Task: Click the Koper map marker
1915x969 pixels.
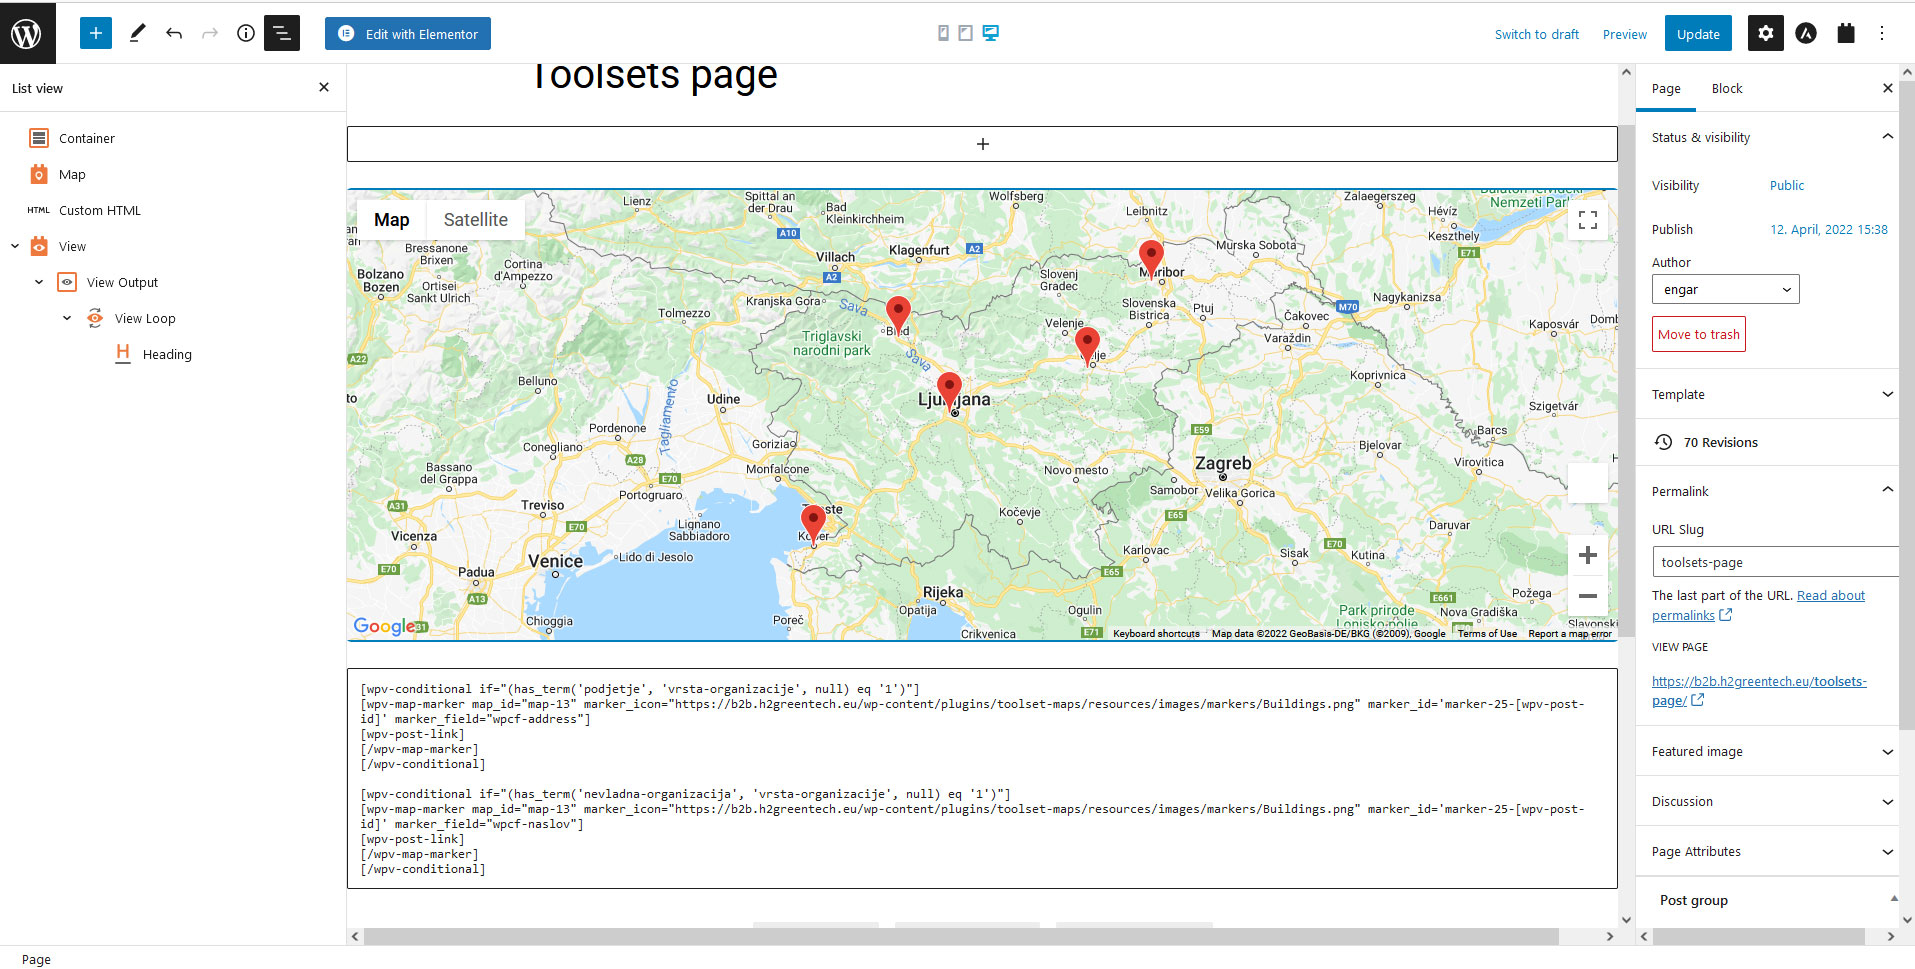Action: [x=813, y=523]
